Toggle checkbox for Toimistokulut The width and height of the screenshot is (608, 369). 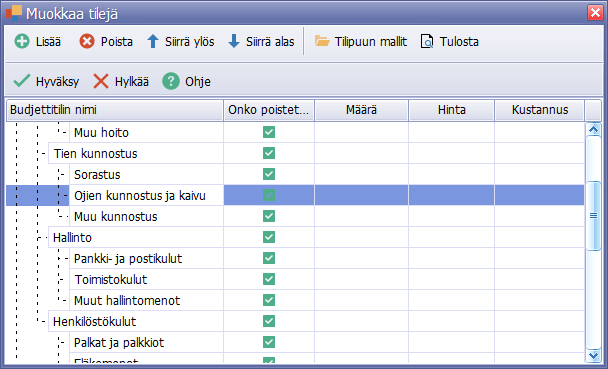tap(269, 279)
